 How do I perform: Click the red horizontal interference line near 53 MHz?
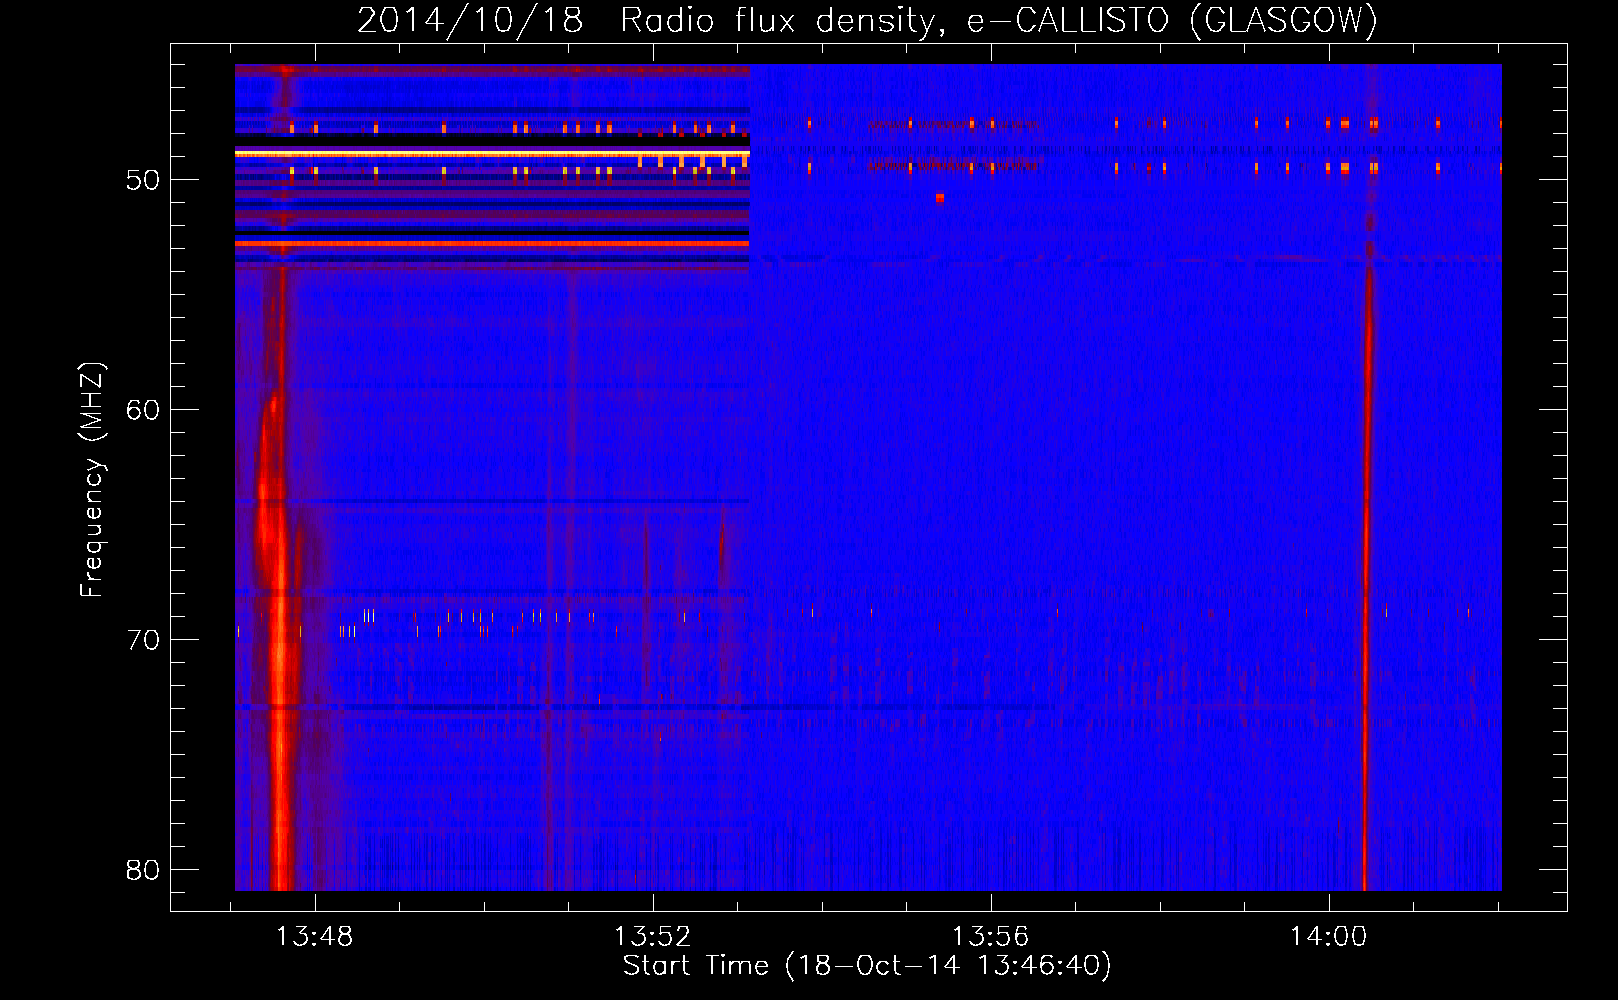[x=492, y=243]
